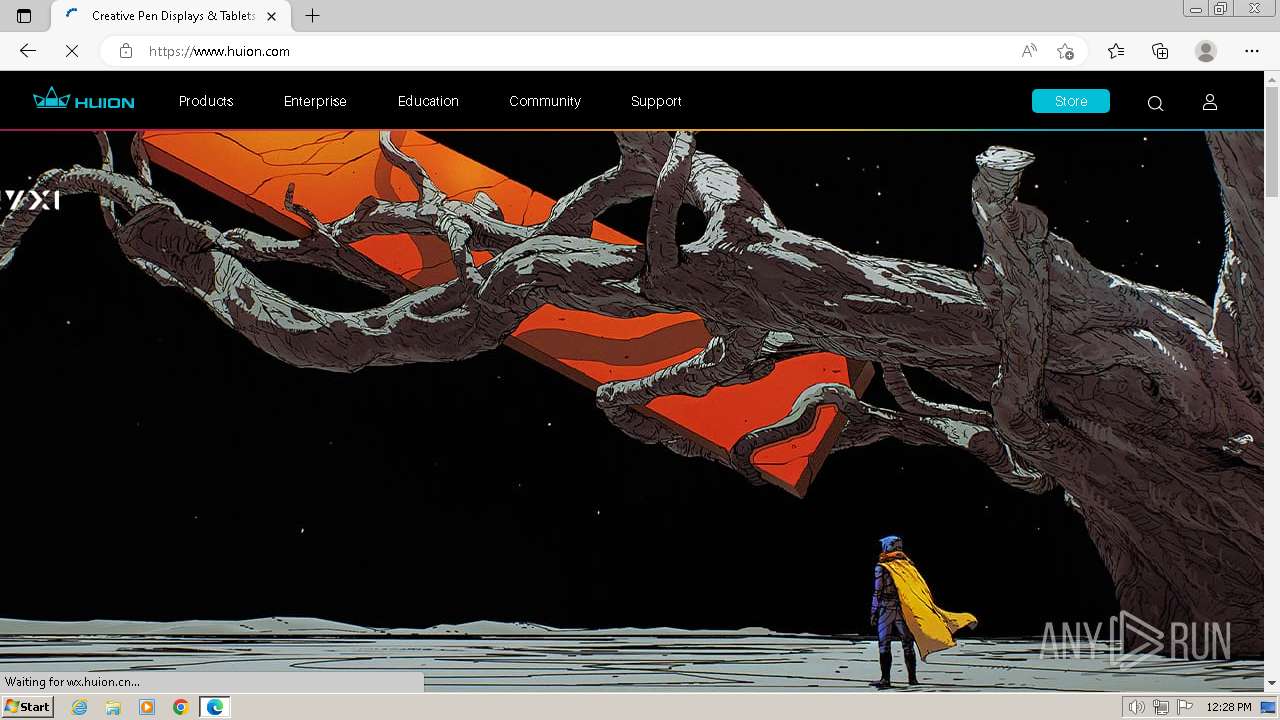Click the scrollbar up arrow
The height and width of the screenshot is (720, 1280).
(x=1272, y=80)
